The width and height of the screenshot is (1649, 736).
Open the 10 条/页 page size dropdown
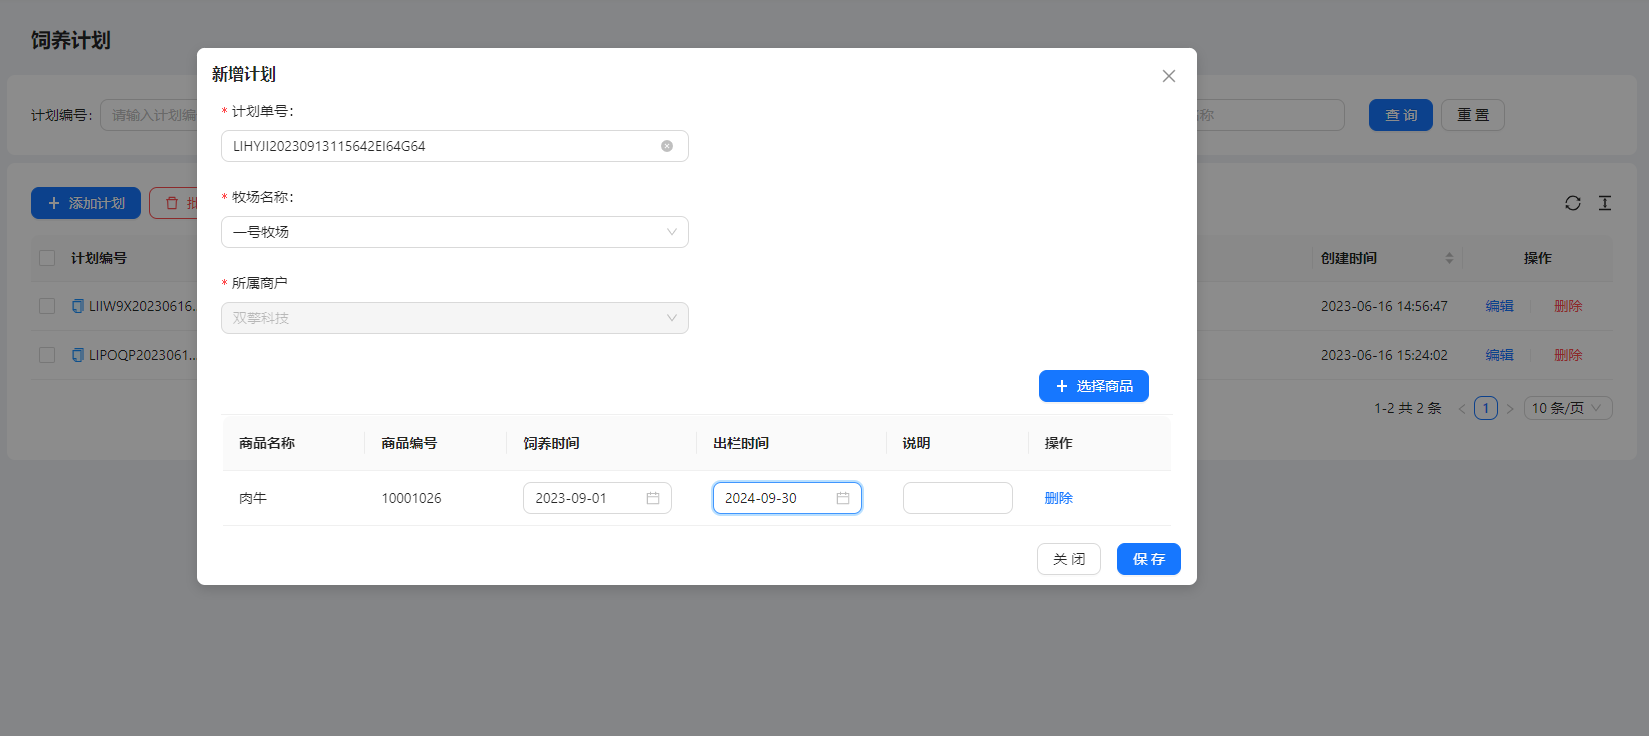pos(1568,408)
